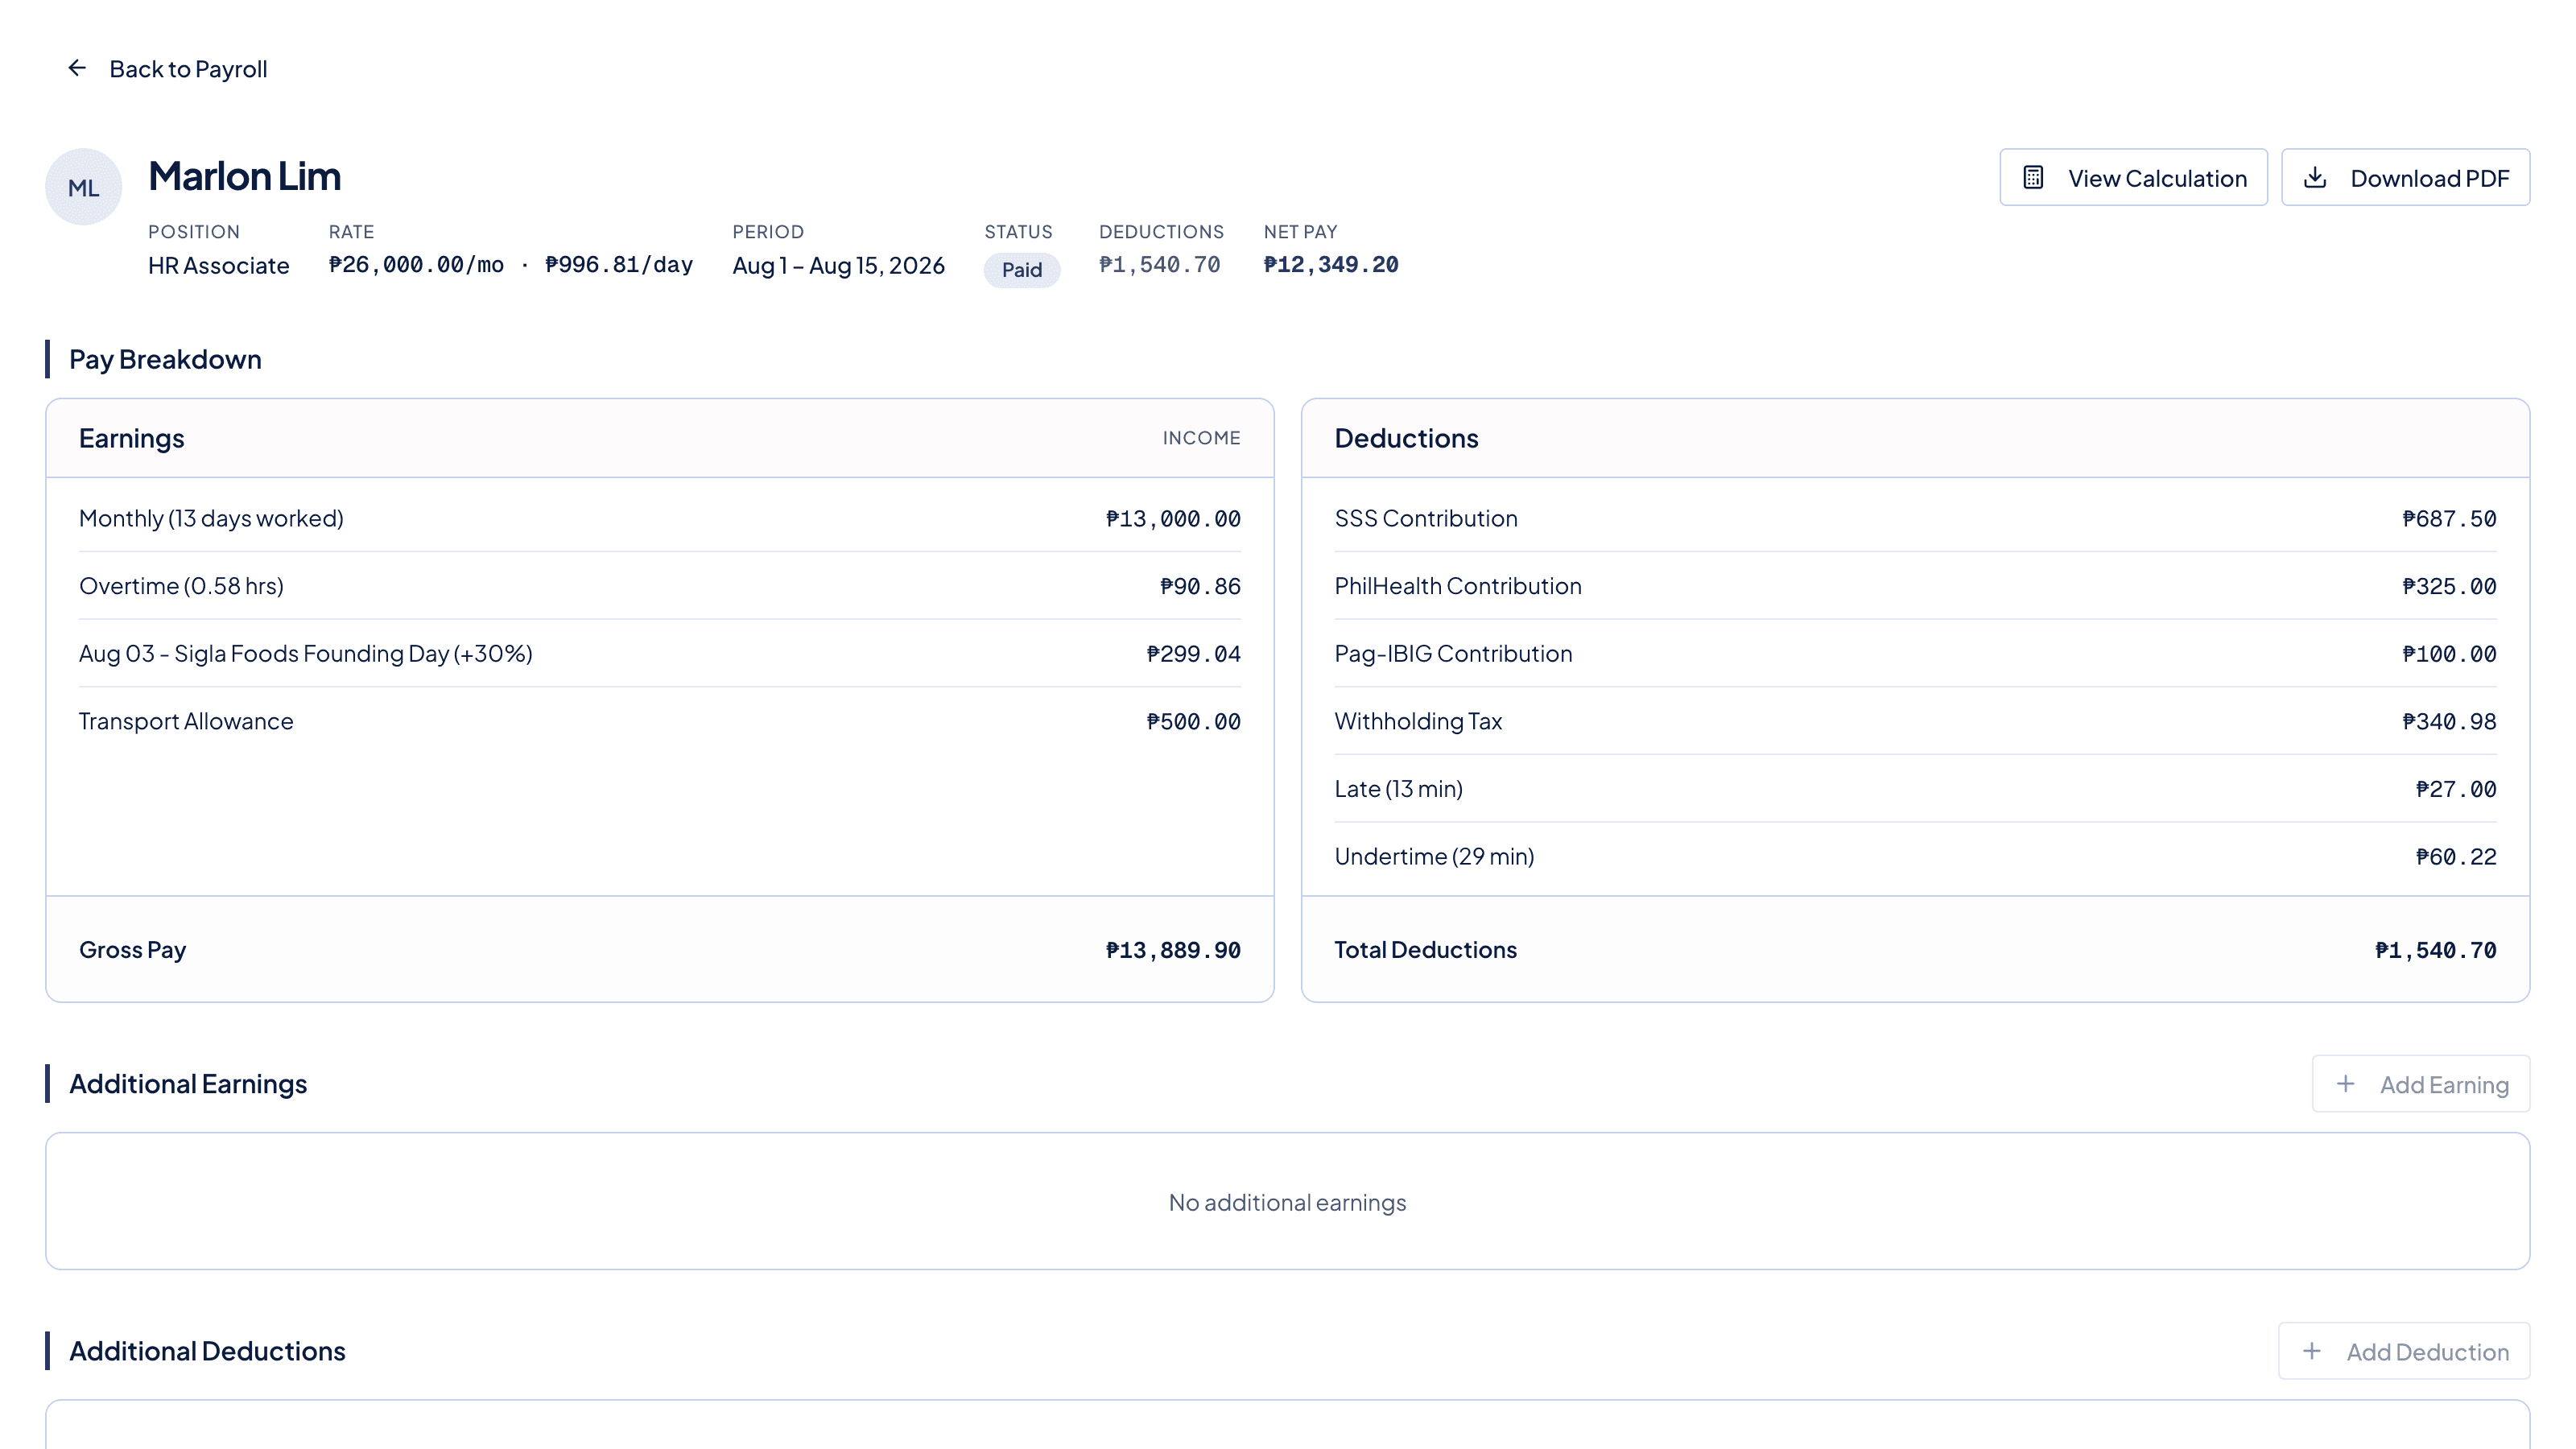
Task: Click the SSS Contribution row label
Action: [x=1426, y=518]
